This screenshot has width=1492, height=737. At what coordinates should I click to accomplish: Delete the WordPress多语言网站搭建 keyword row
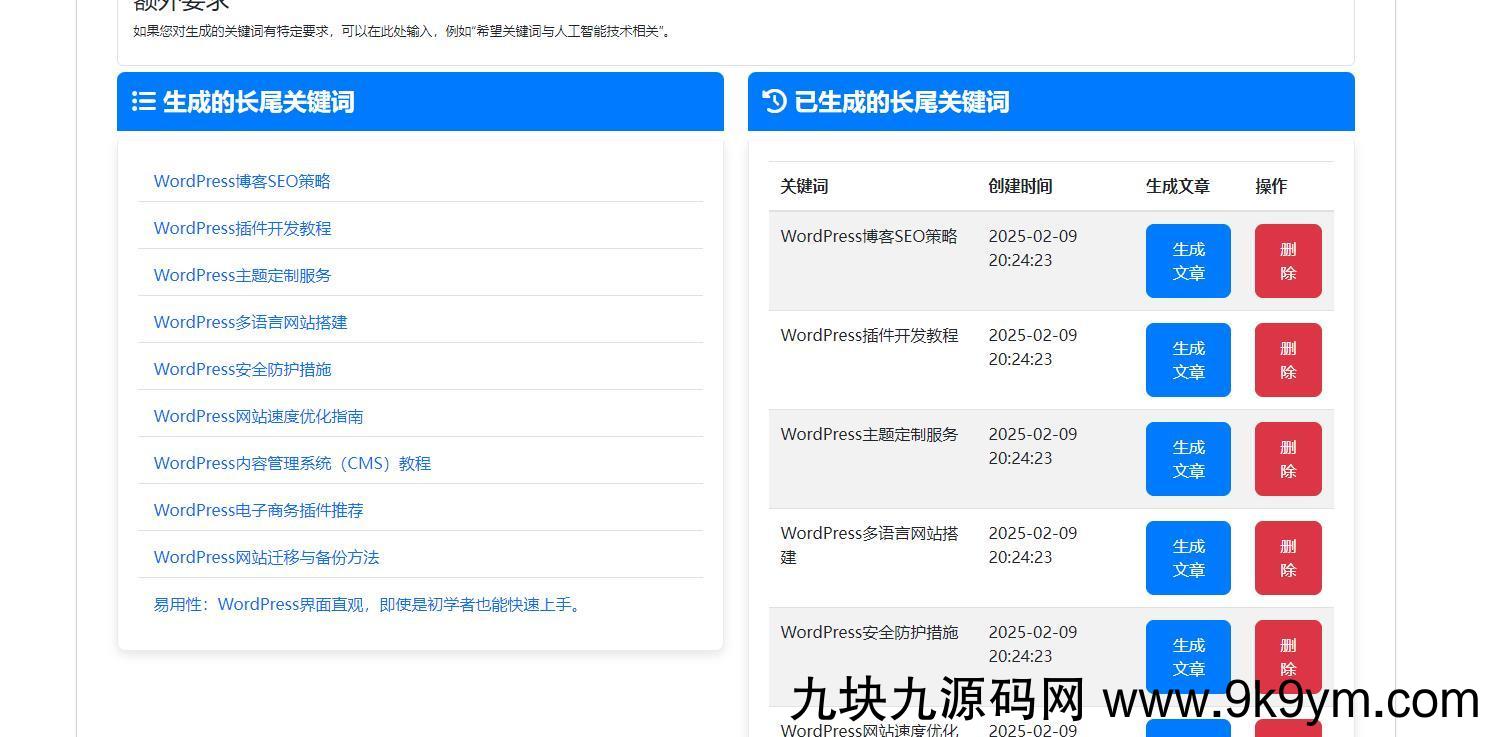coord(1288,558)
